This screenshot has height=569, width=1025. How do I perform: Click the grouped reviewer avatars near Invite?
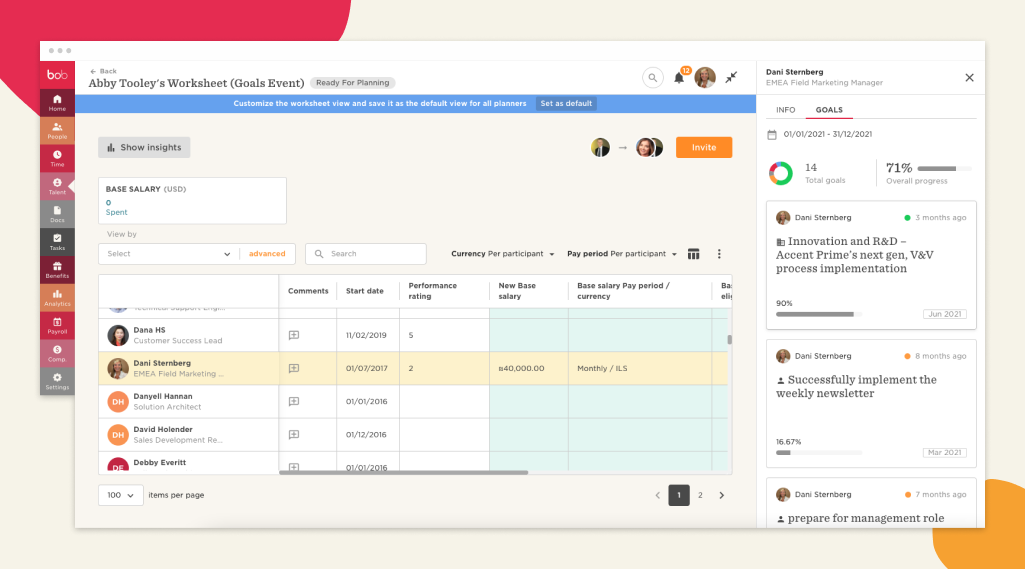coord(649,147)
